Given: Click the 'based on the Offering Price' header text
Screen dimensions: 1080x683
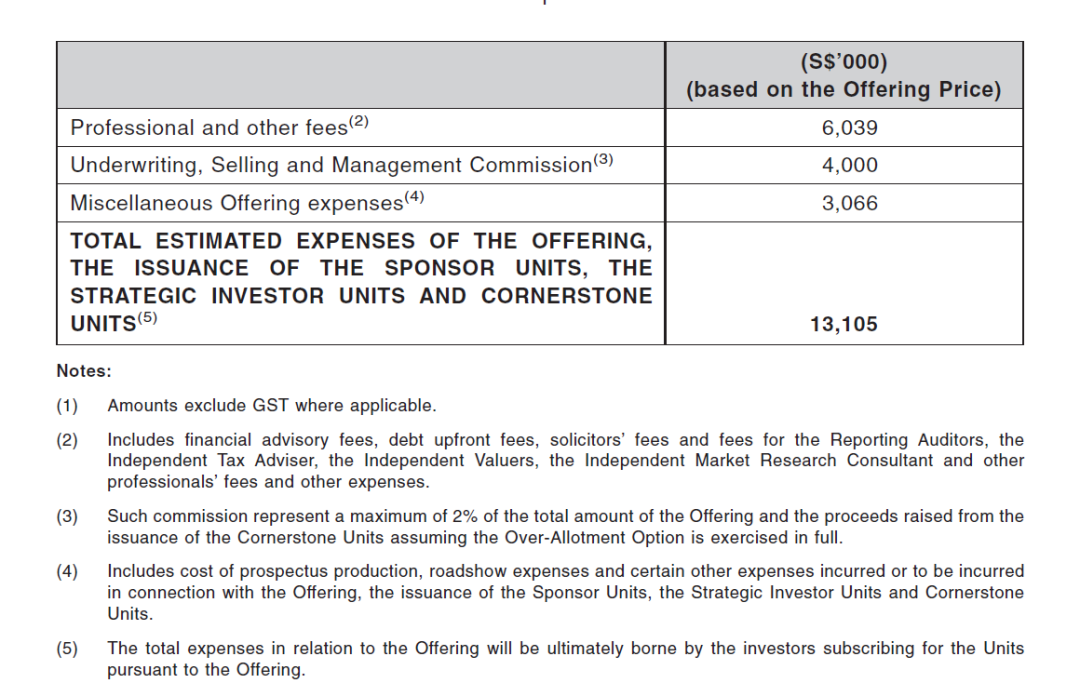Looking at the screenshot, I should [x=844, y=90].
